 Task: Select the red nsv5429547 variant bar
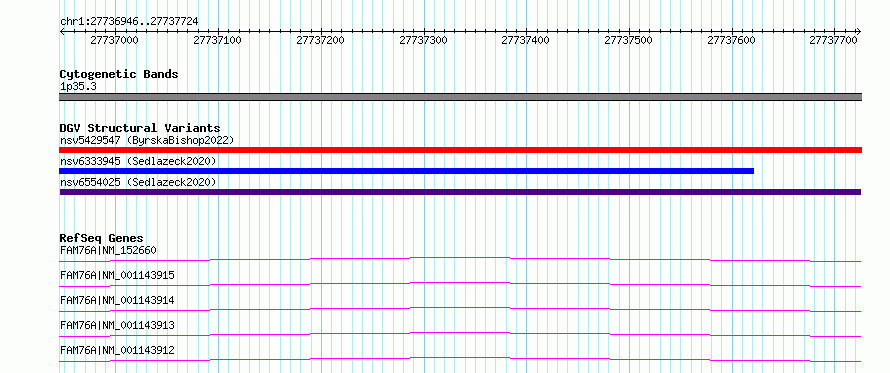coord(460,150)
